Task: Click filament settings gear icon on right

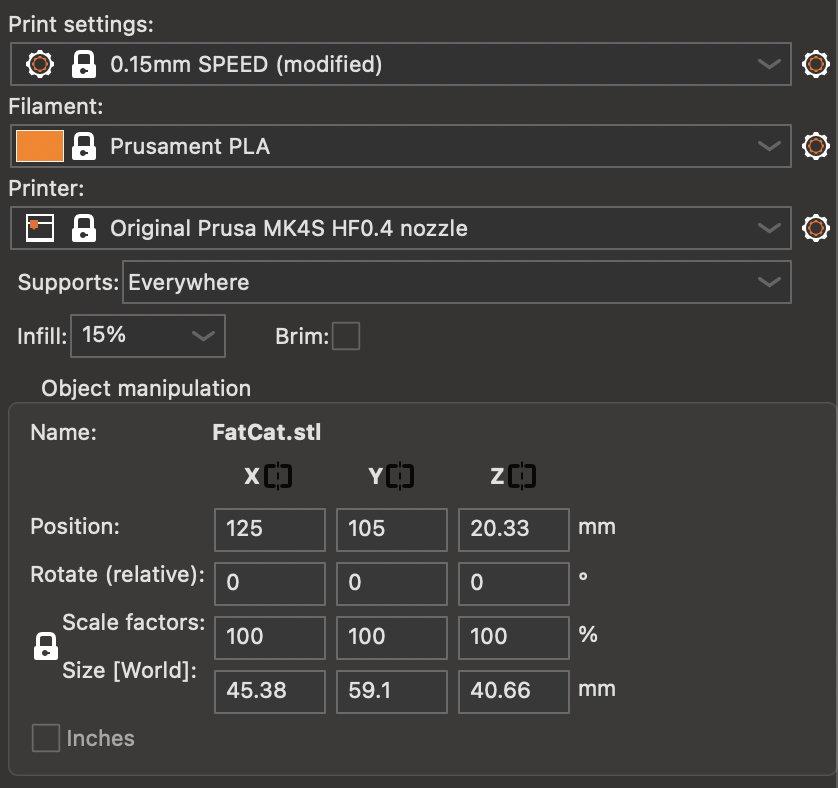Action: pos(816,146)
